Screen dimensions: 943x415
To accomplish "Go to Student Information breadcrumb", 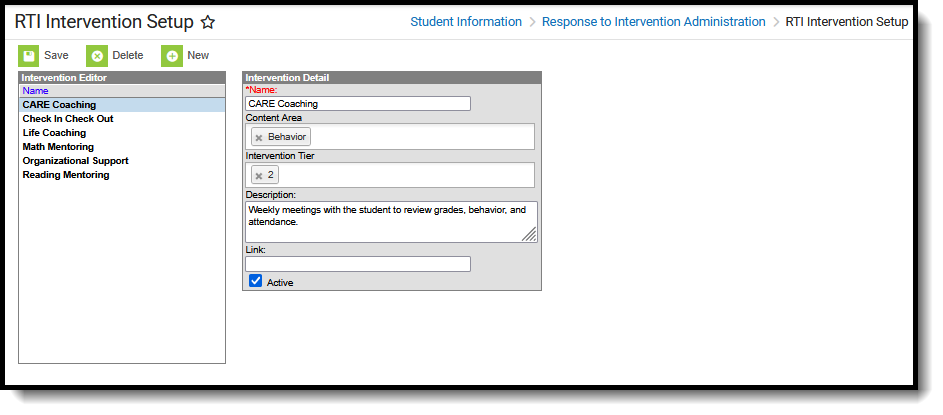I will [x=466, y=22].
